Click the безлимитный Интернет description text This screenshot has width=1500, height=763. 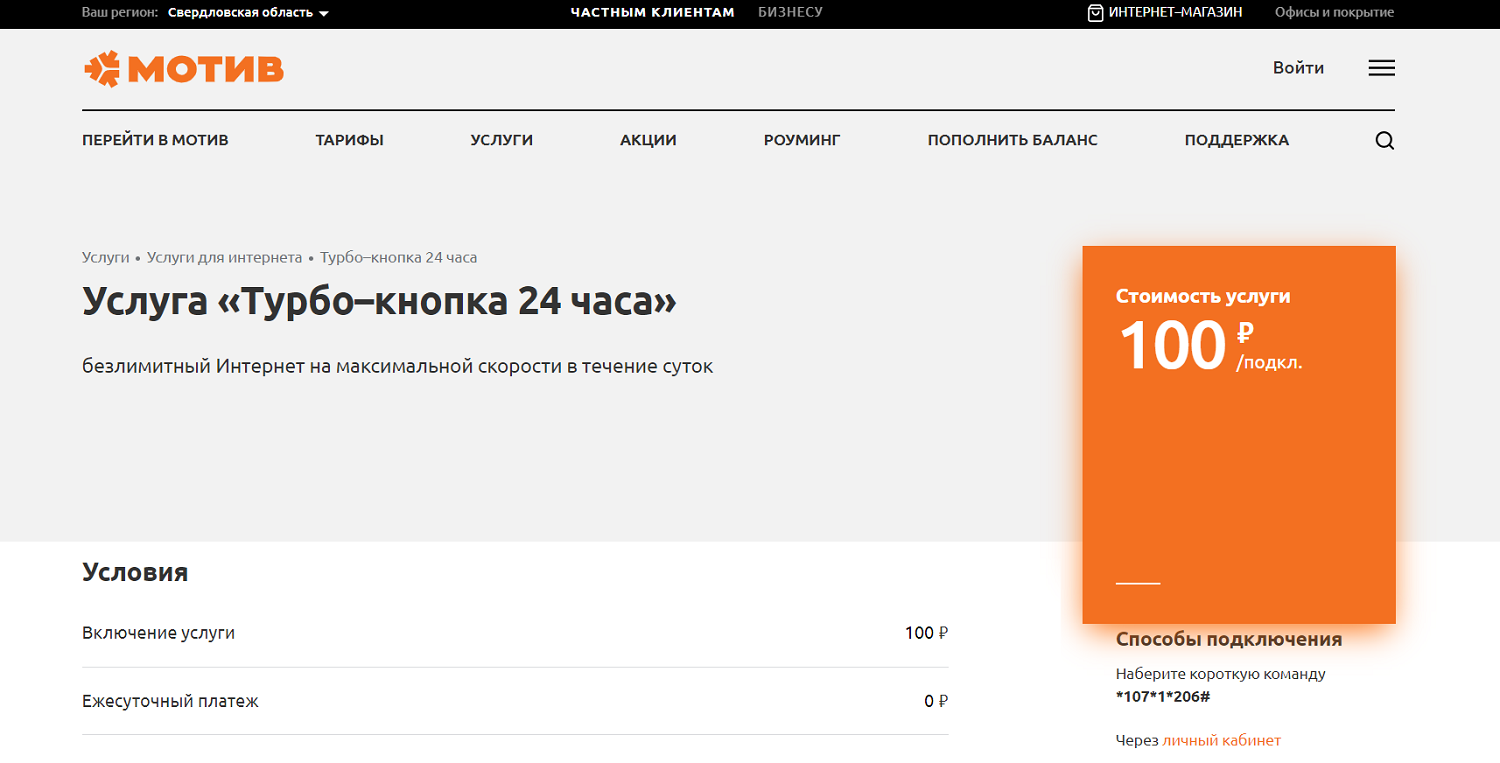tap(398, 367)
